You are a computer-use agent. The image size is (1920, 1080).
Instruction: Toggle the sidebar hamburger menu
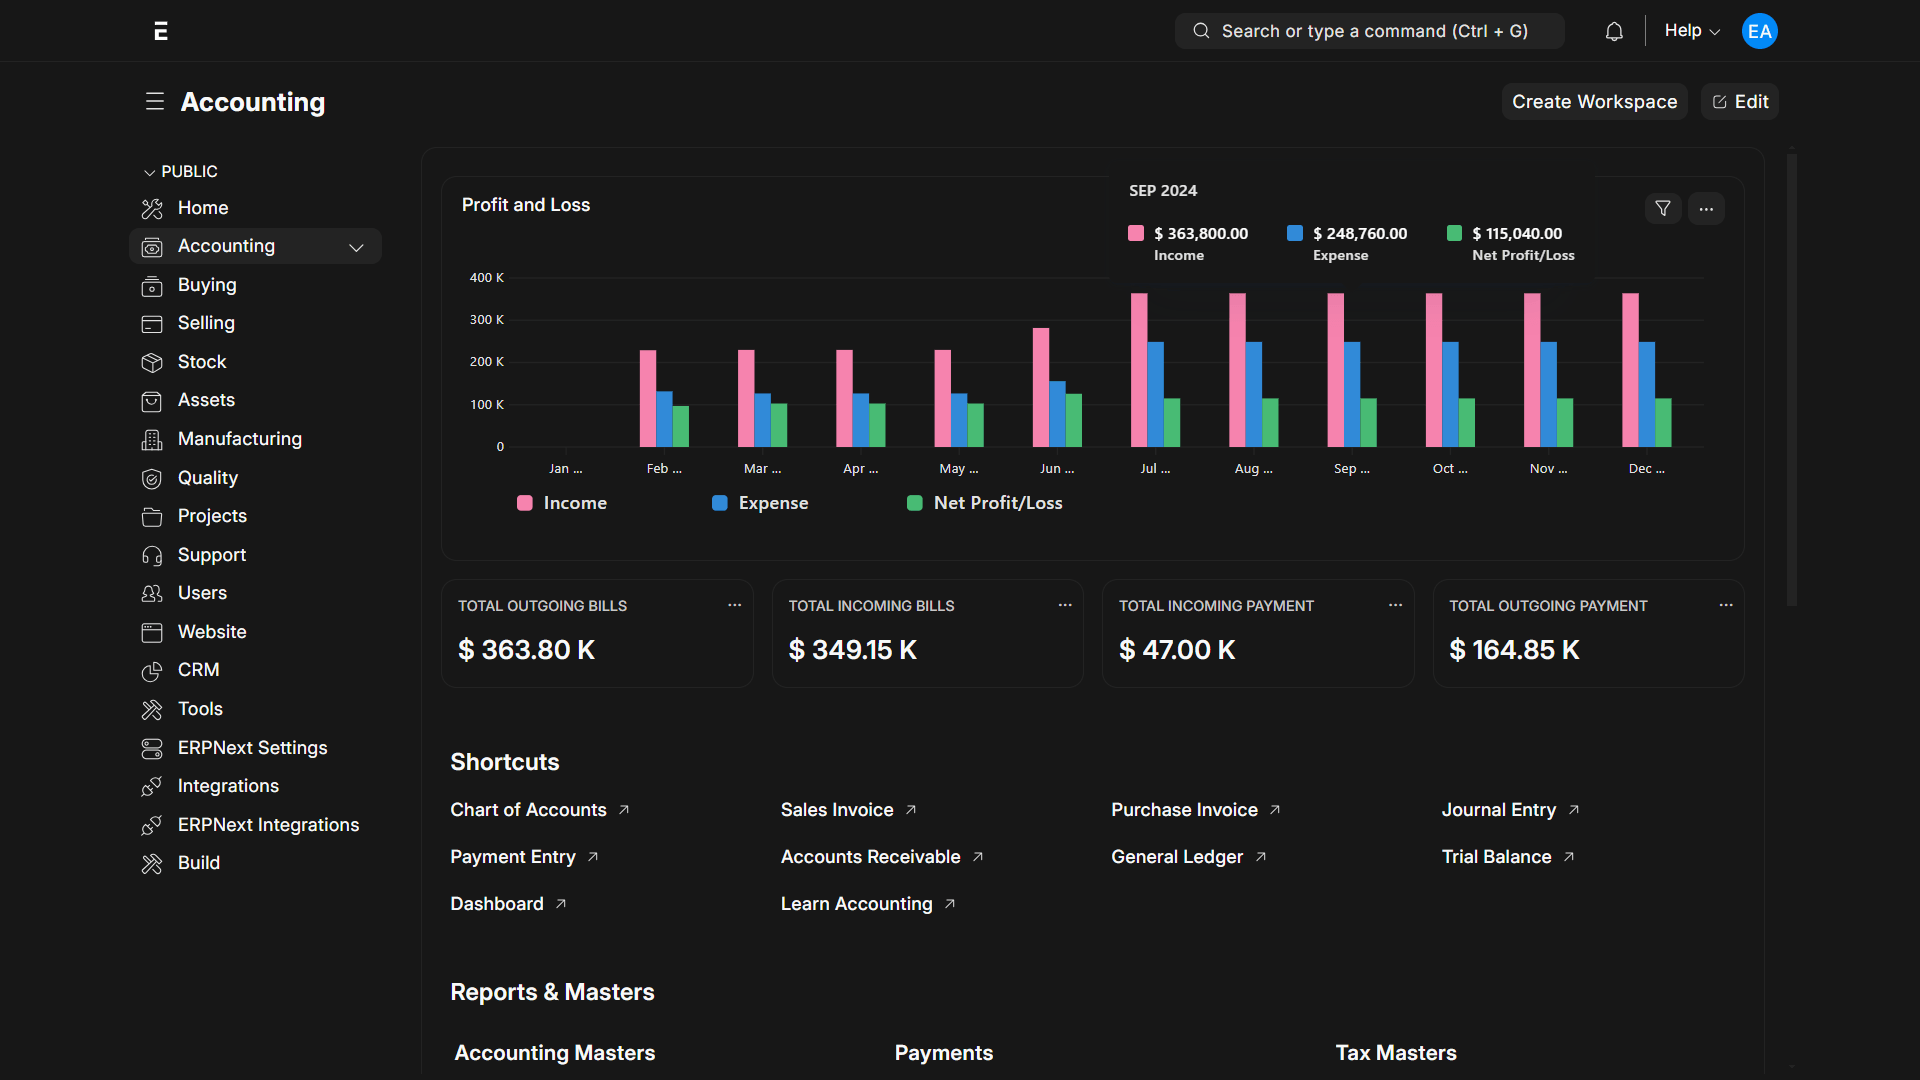pyautogui.click(x=154, y=102)
